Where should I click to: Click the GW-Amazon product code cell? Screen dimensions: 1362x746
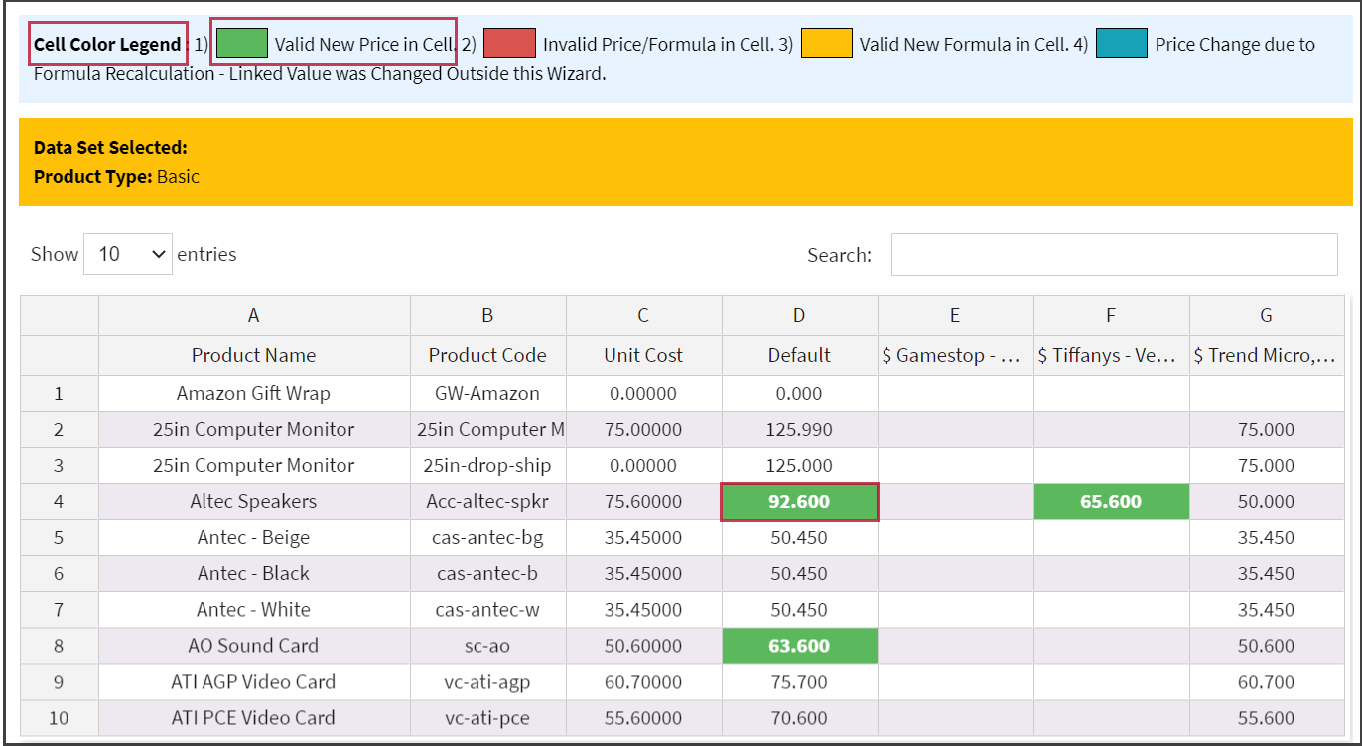click(488, 394)
